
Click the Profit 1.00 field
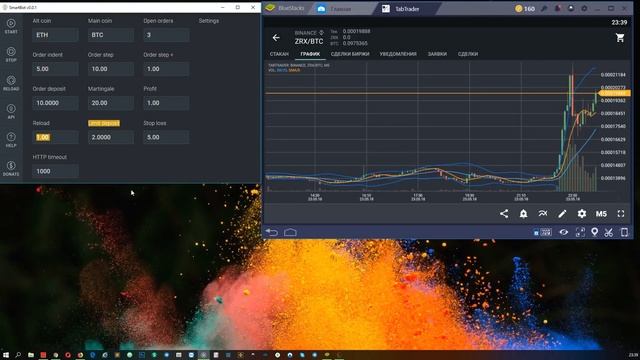click(x=166, y=103)
